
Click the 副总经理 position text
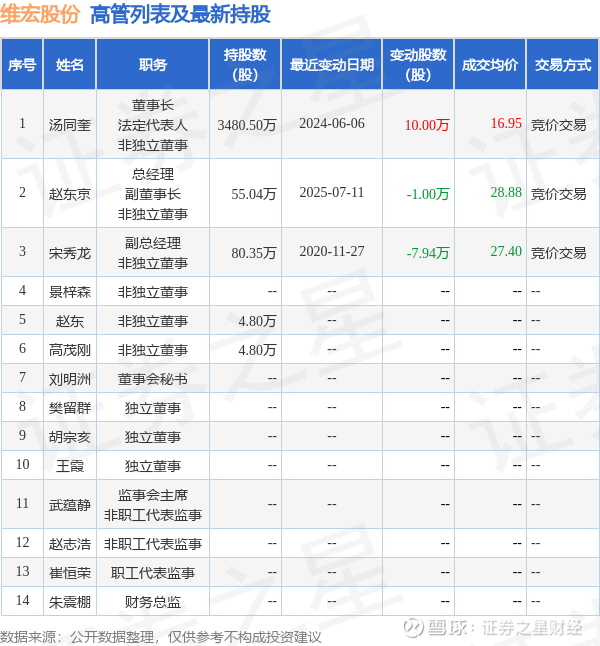tap(152, 243)
